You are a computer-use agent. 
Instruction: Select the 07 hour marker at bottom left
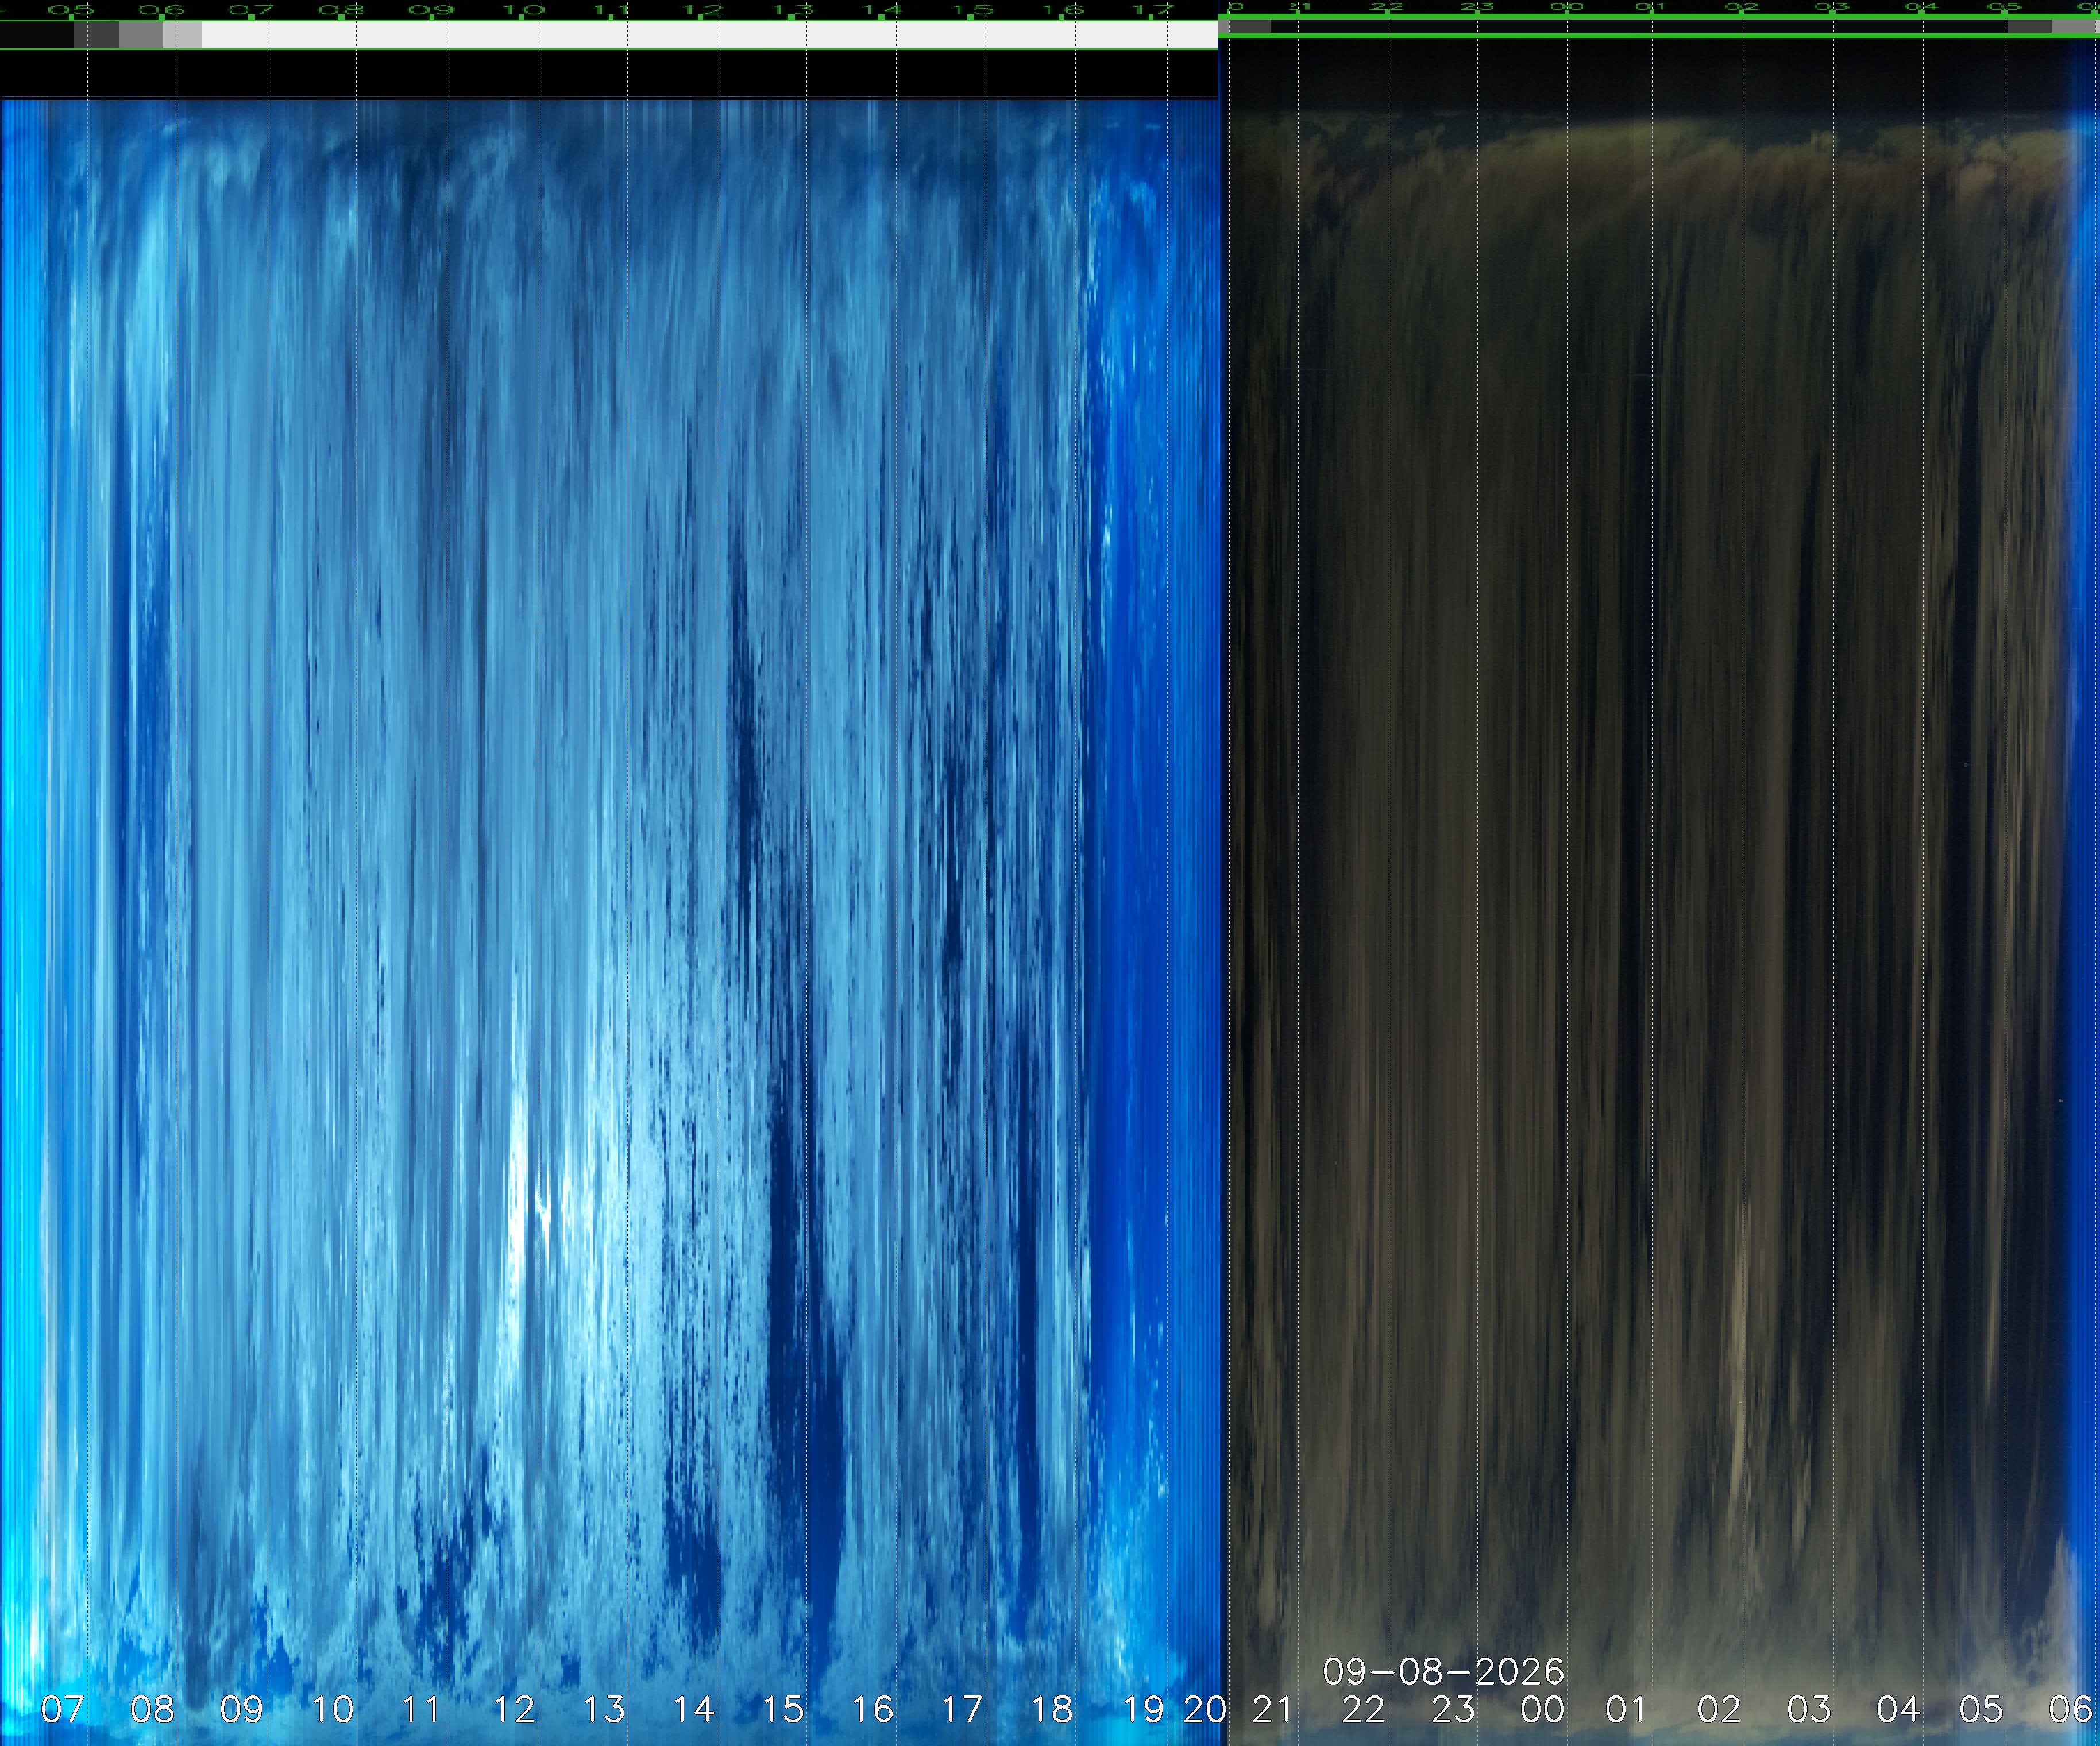tap(62, 1709)
